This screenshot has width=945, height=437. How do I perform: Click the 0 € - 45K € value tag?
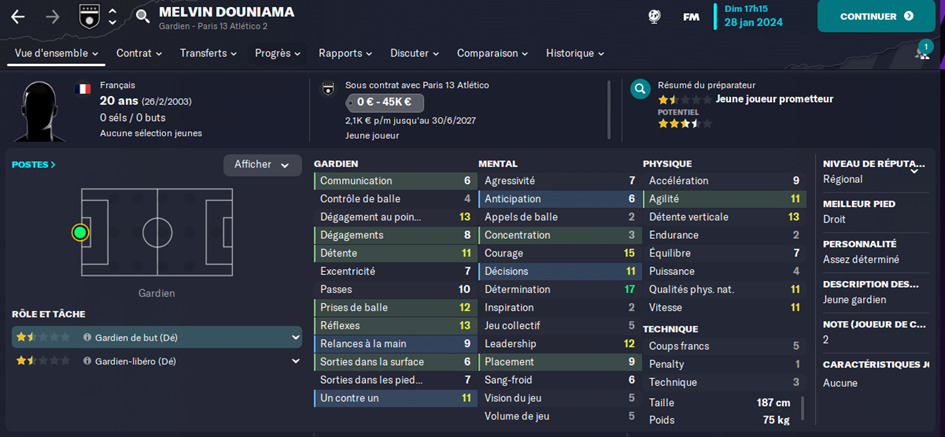tap(385, 102)
